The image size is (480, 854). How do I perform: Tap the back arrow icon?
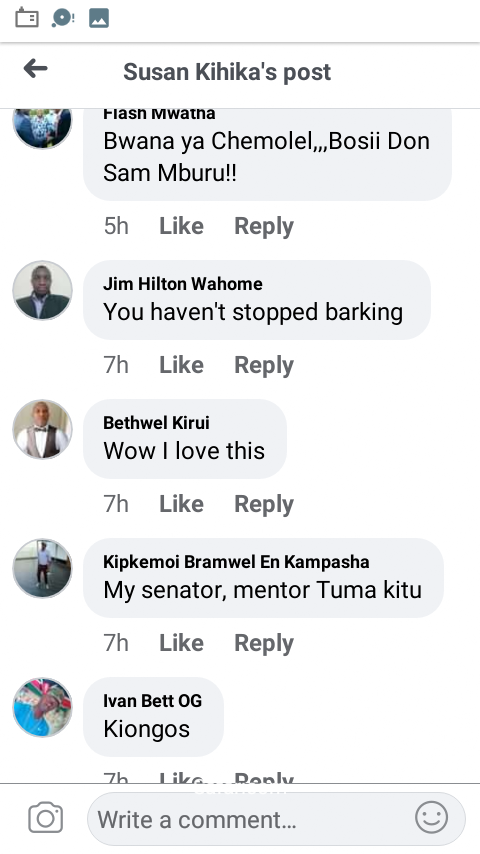(35, 69)
